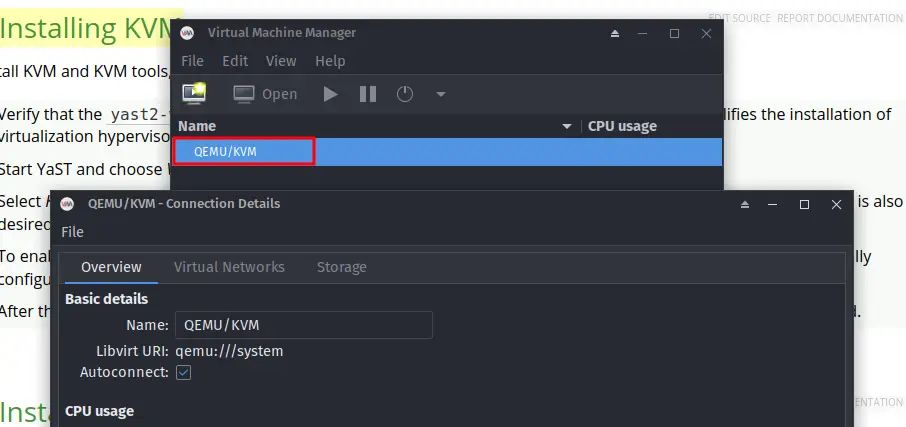Open File menu in Virtual Machine Manager

(192, 61)
